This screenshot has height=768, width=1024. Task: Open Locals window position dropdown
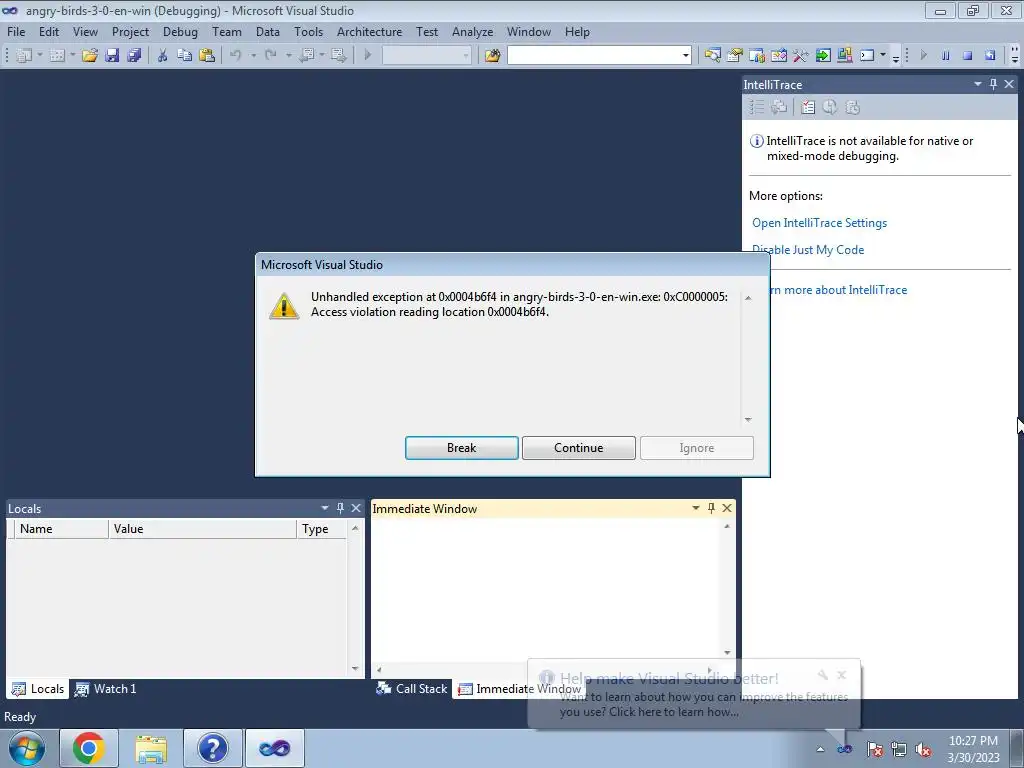click(325, 508)
